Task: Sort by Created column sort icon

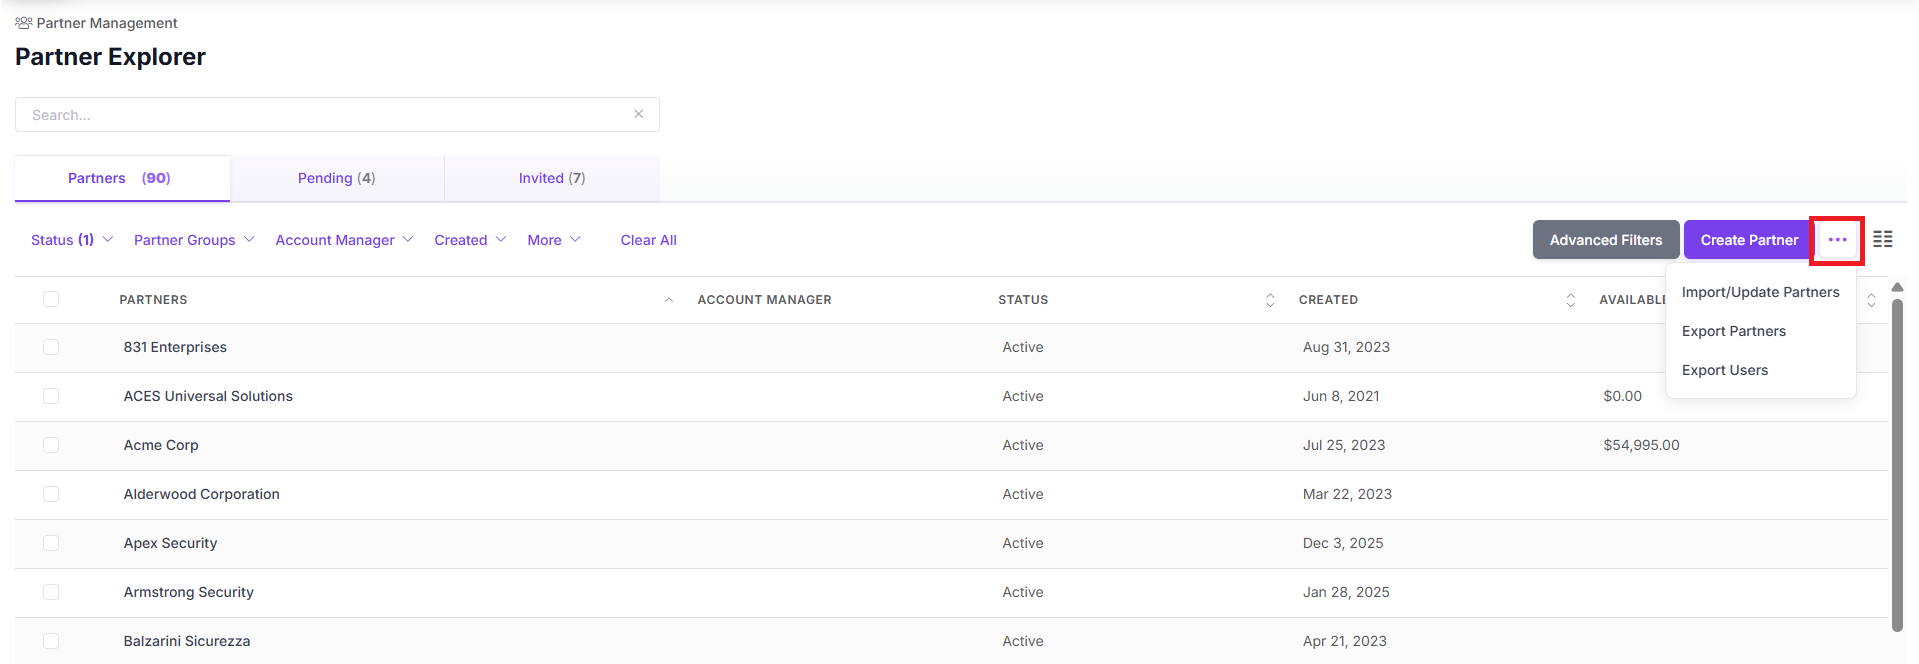Action: [1570, 300]
